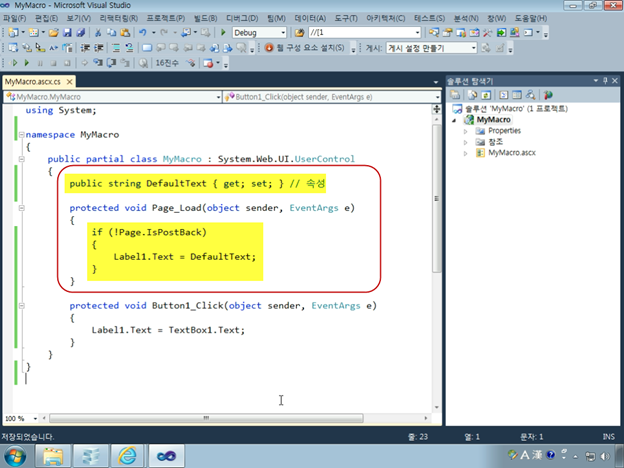Screen dimensions: 624x468
Task: Toggle the 16진수 hexadecimal display button
Action: pos(167,63)
